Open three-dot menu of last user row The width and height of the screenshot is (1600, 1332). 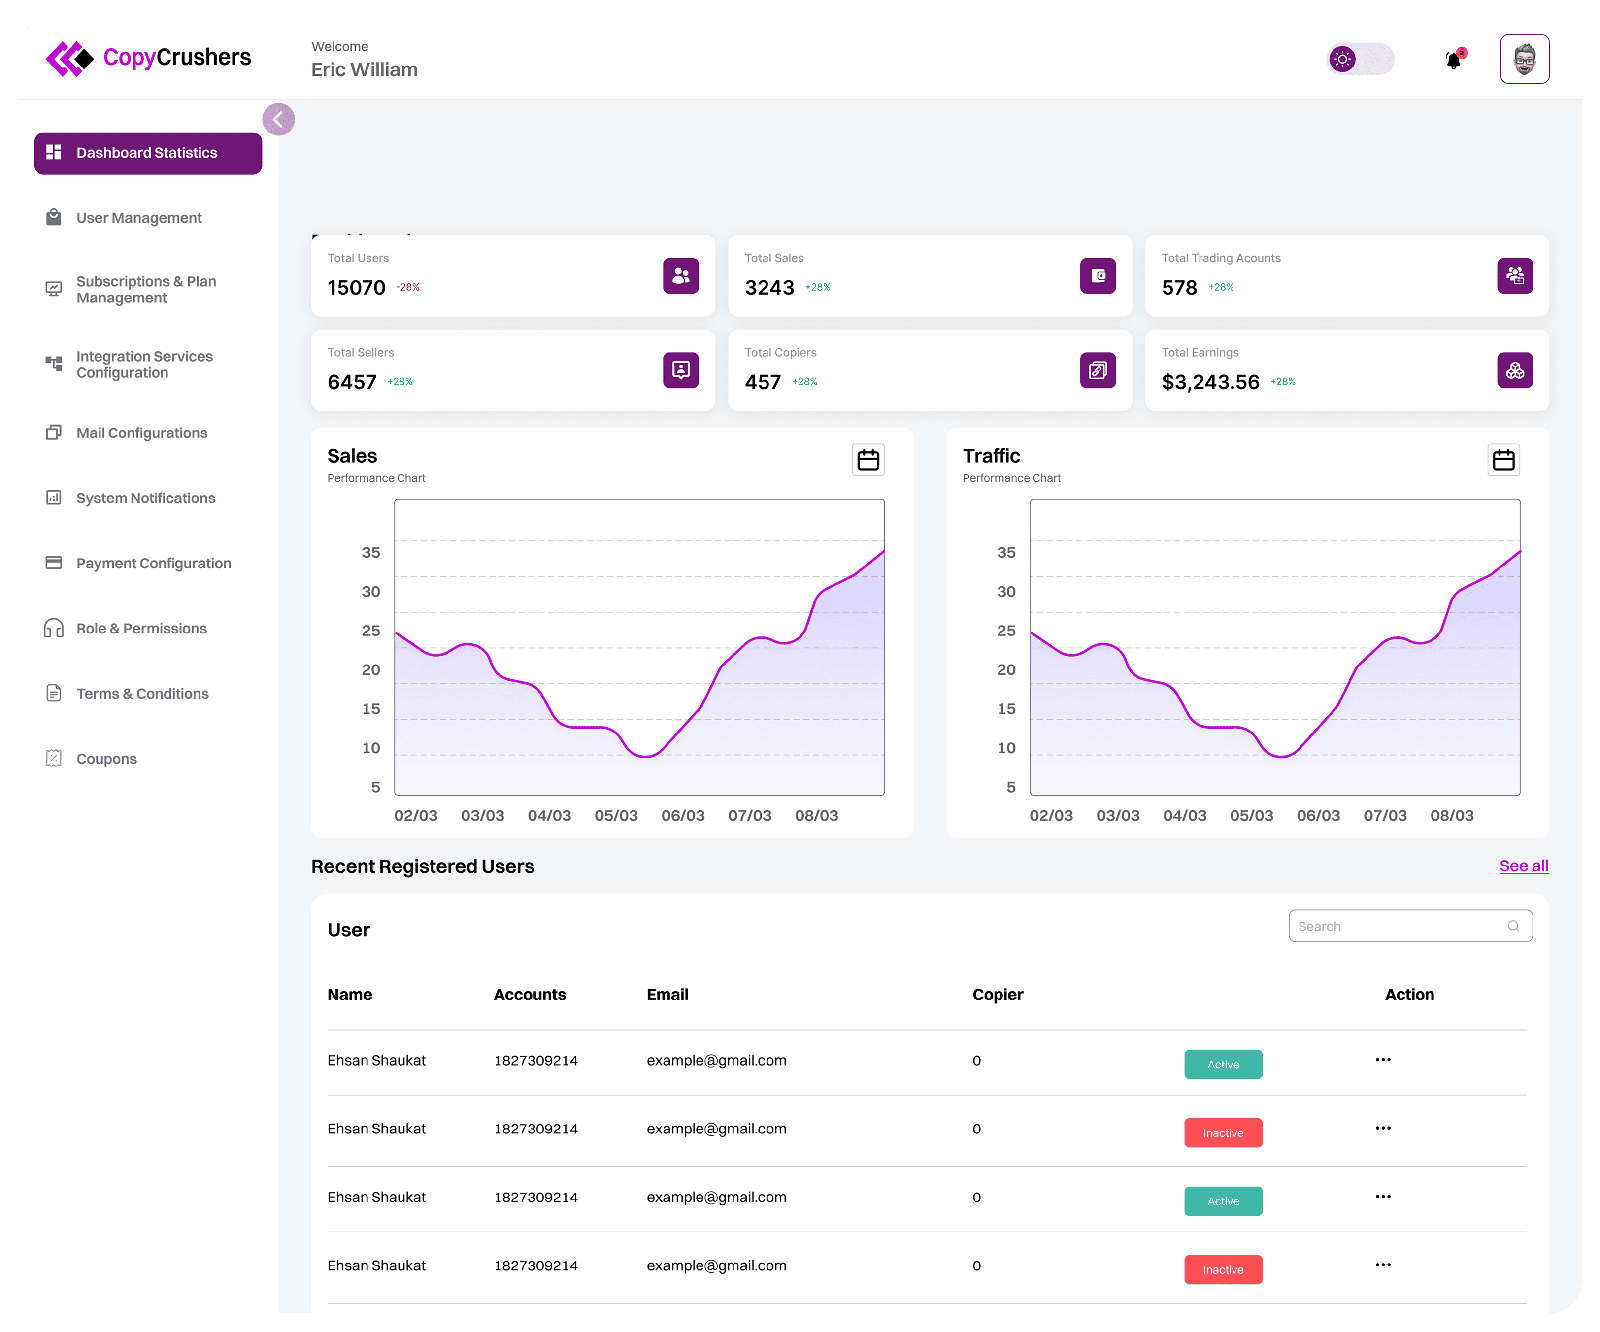1383,1265
